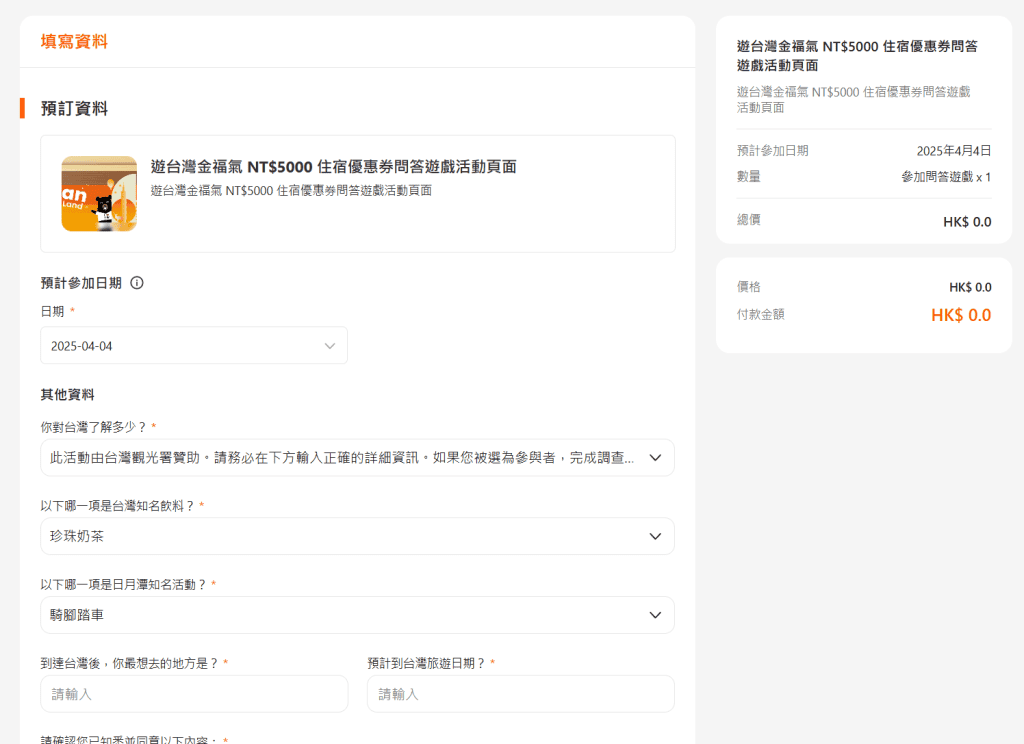Click the 價格 HK$ 0.0 value
Viewport: 1024px width, 744px height.
point(969,288)
